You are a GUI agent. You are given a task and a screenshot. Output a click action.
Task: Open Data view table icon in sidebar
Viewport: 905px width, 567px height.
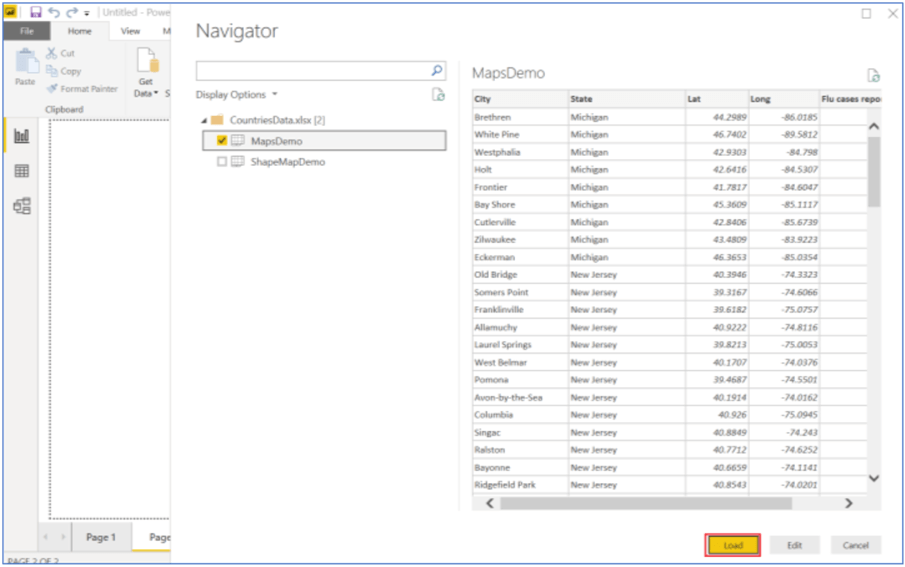pos(22,171)
